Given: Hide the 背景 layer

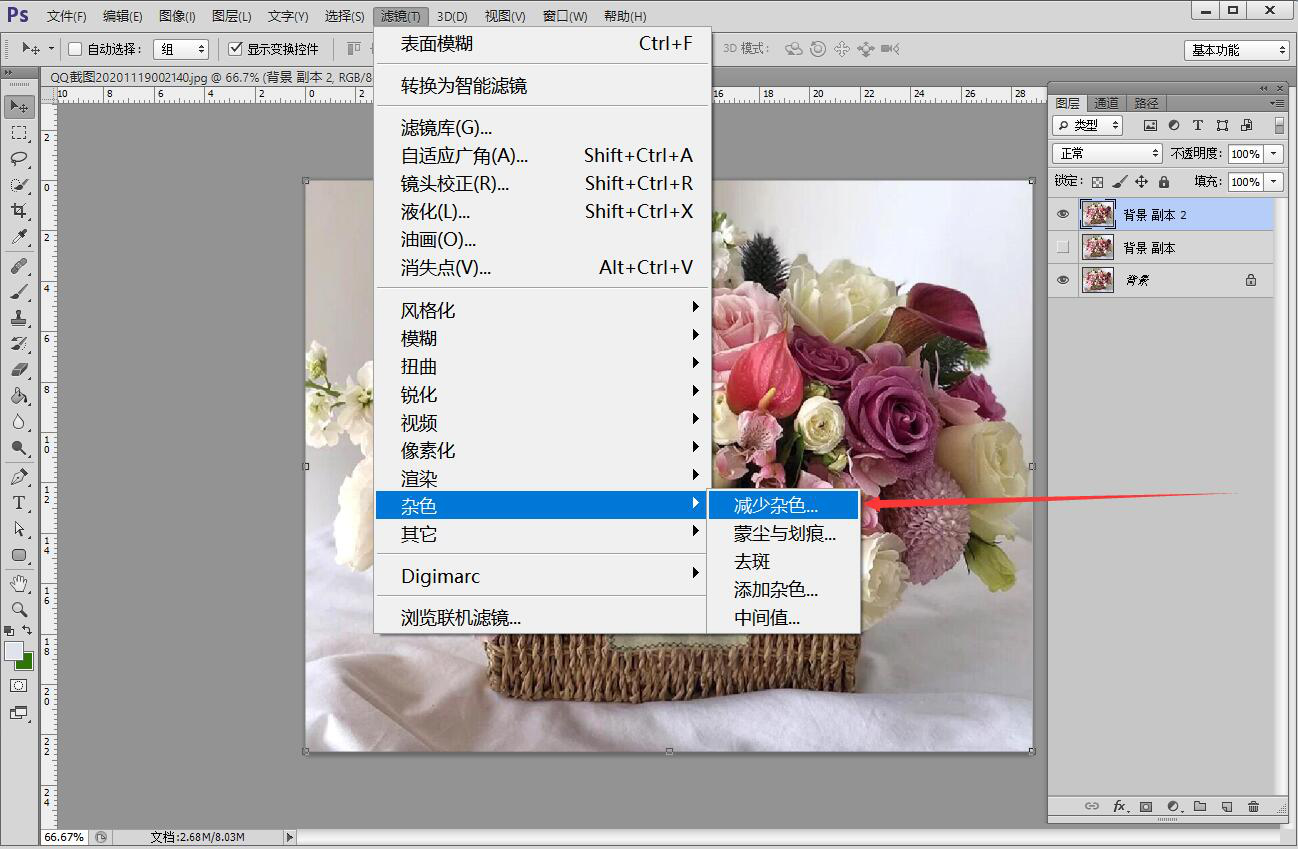Looking at the screenshot, I should (1063, 280).
